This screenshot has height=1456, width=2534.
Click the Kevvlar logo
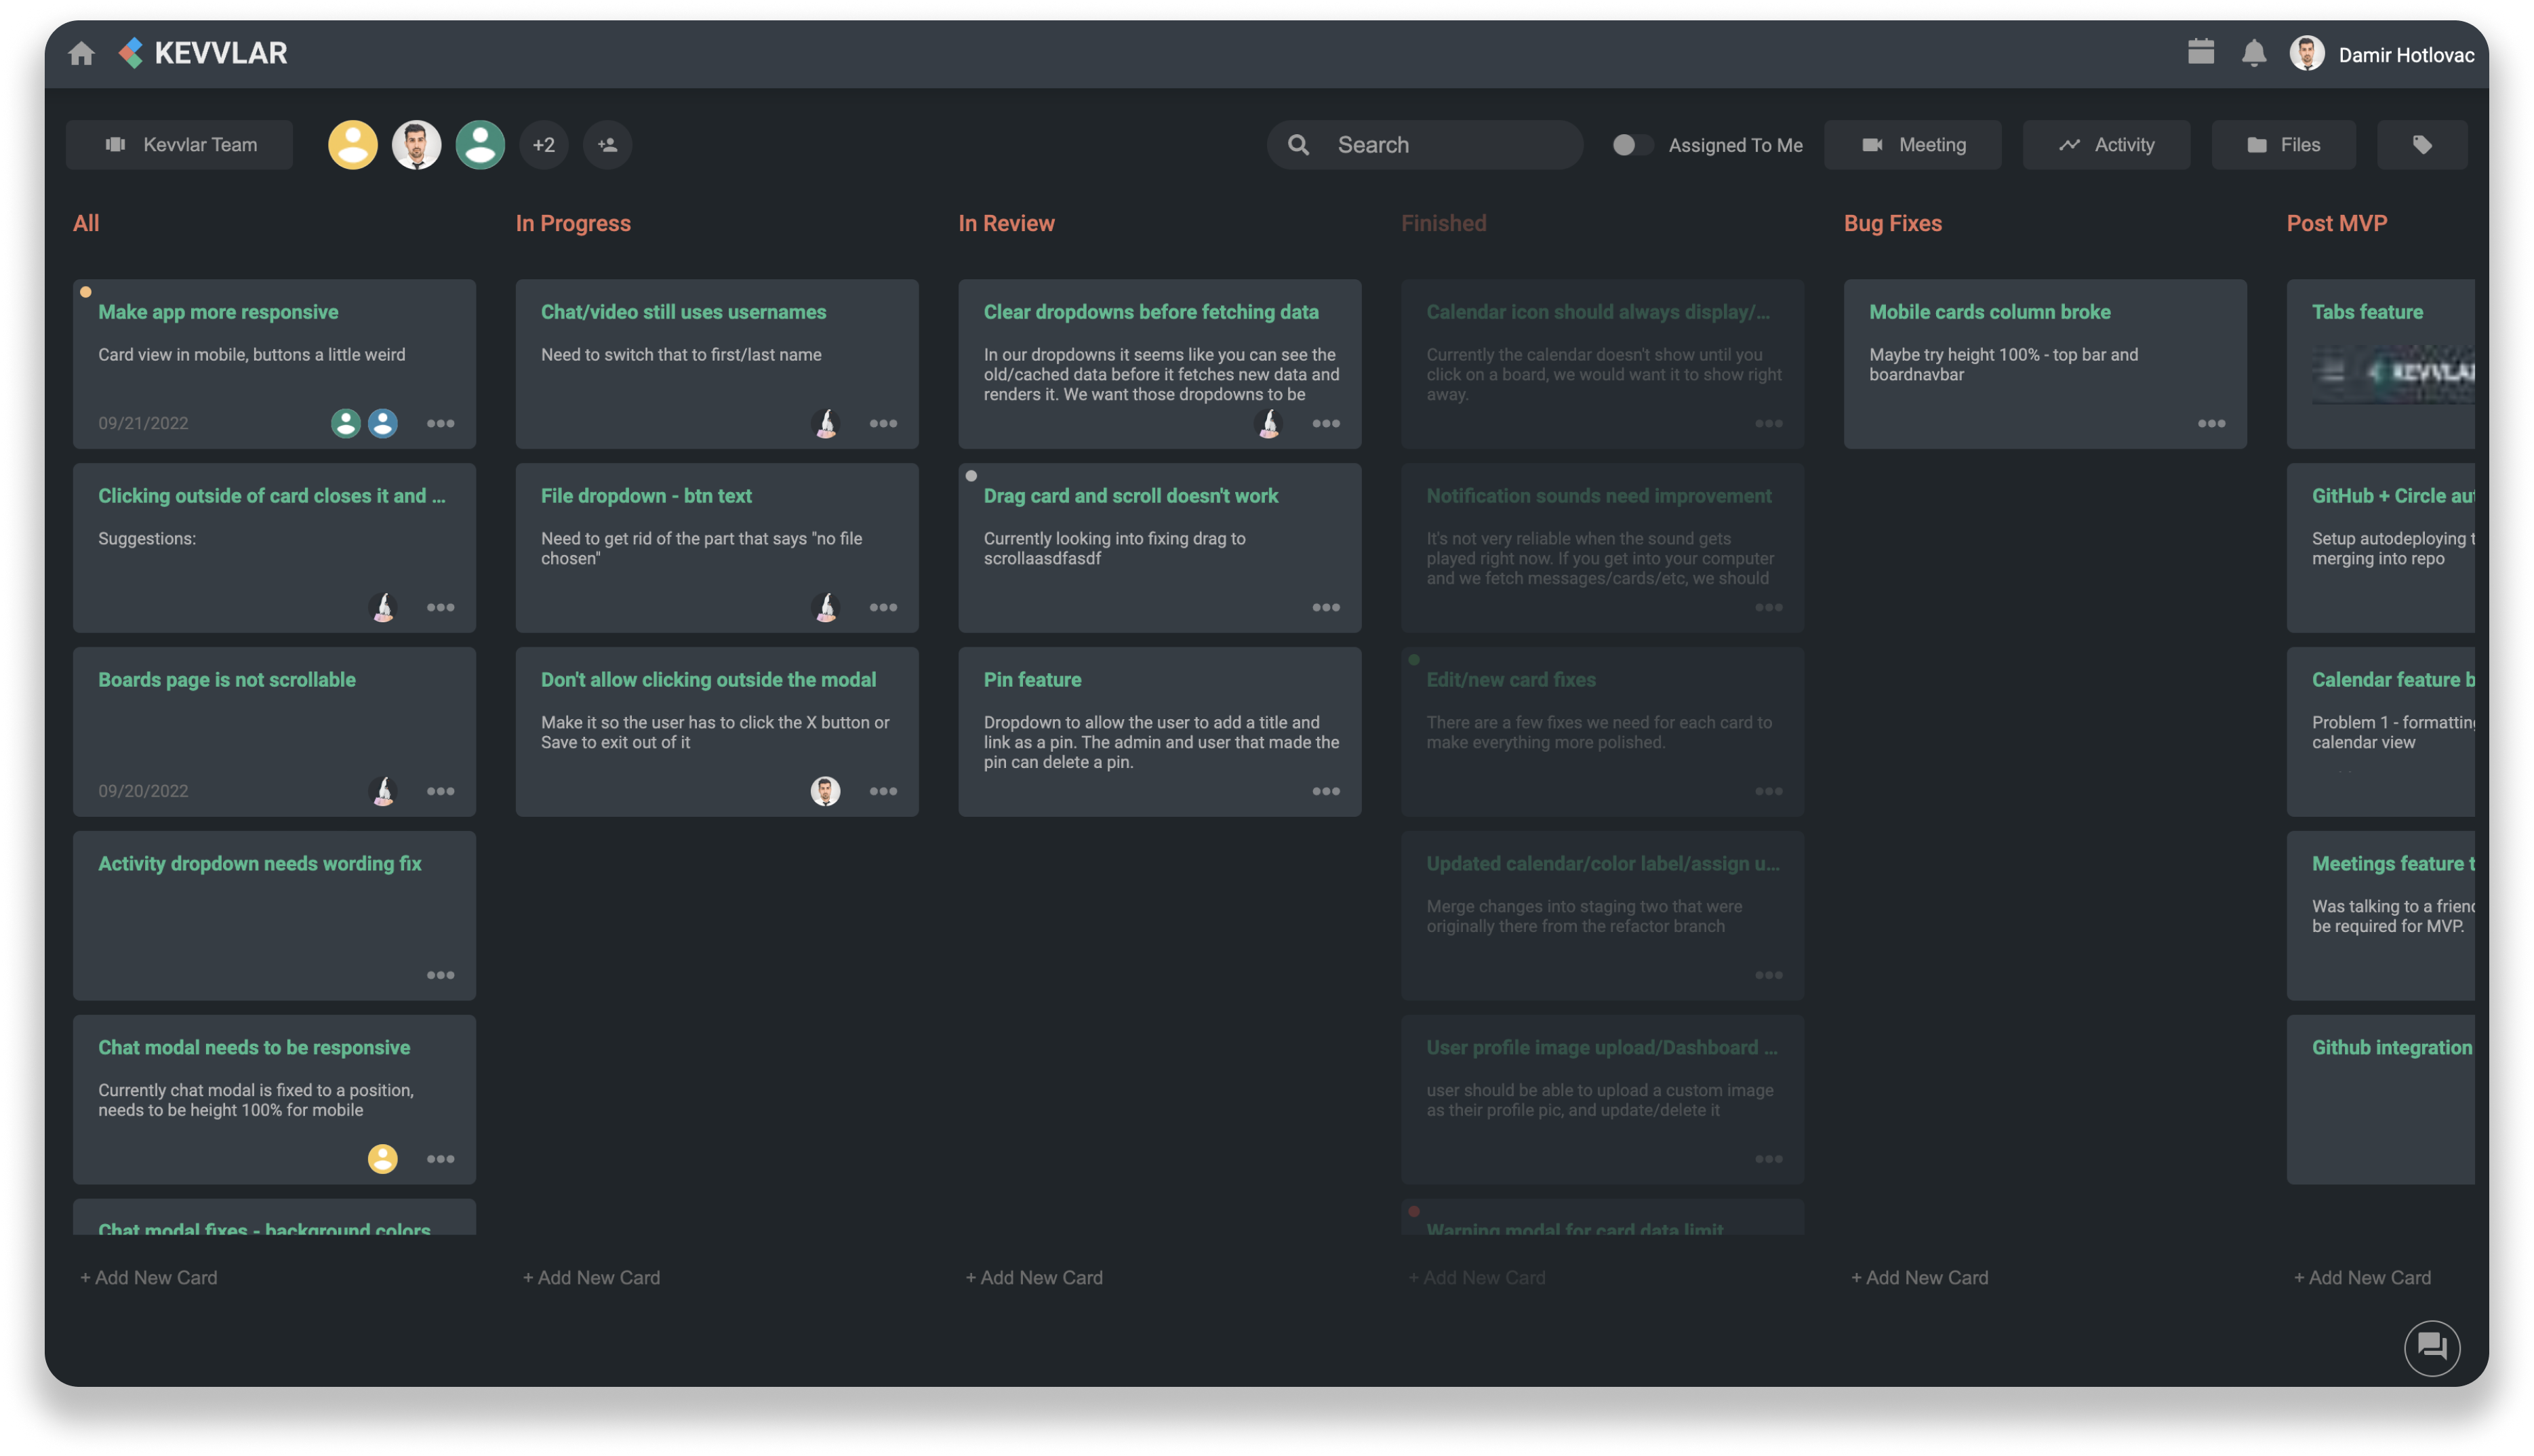pyautogui.click(x=203, y=53)
